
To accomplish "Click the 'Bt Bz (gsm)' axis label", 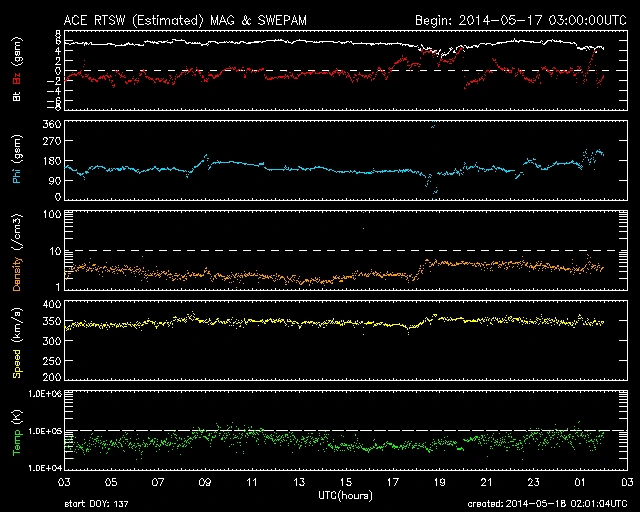I will [17, 69].
